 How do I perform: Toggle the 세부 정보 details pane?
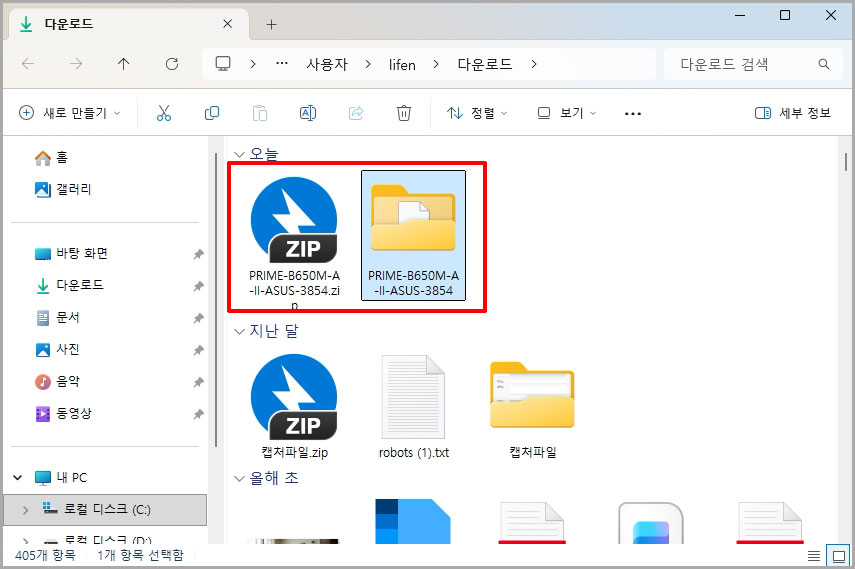click(792, 113)
